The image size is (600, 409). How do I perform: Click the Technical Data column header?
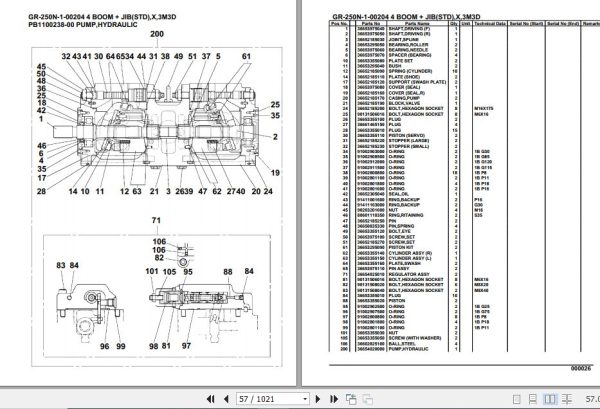490,24
